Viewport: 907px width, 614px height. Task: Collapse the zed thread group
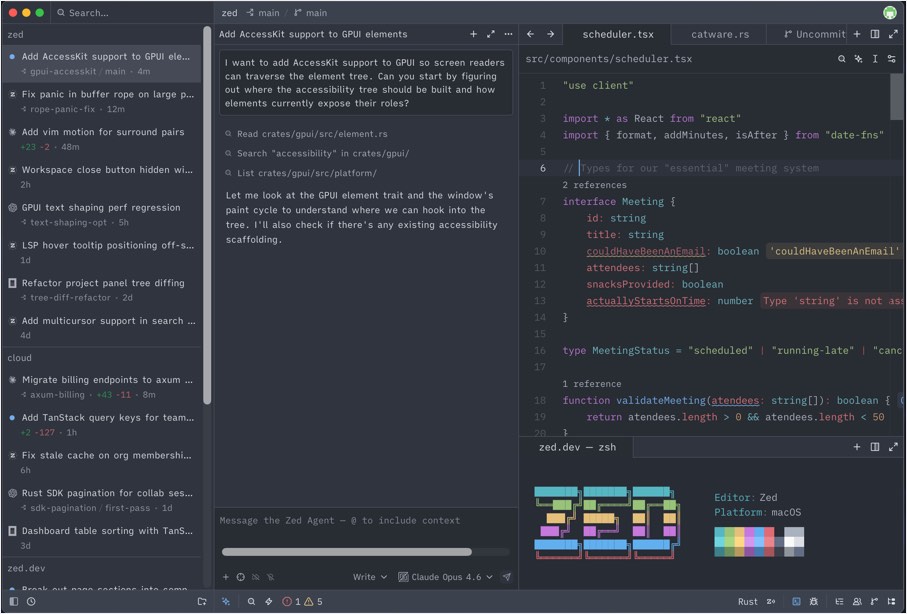click(16, 34)
